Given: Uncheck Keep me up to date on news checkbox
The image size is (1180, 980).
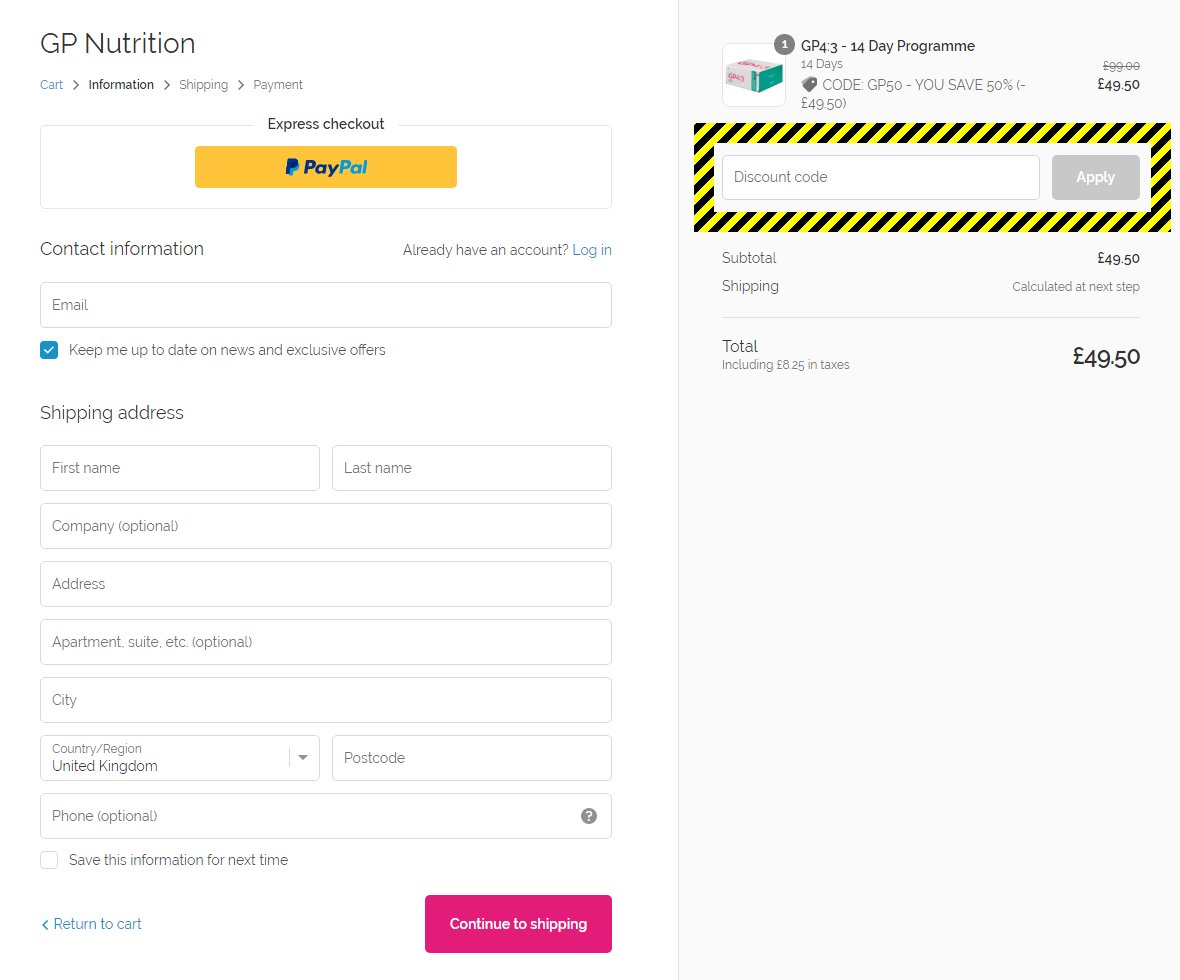Looking at the screenshot, I should (49, 350).
